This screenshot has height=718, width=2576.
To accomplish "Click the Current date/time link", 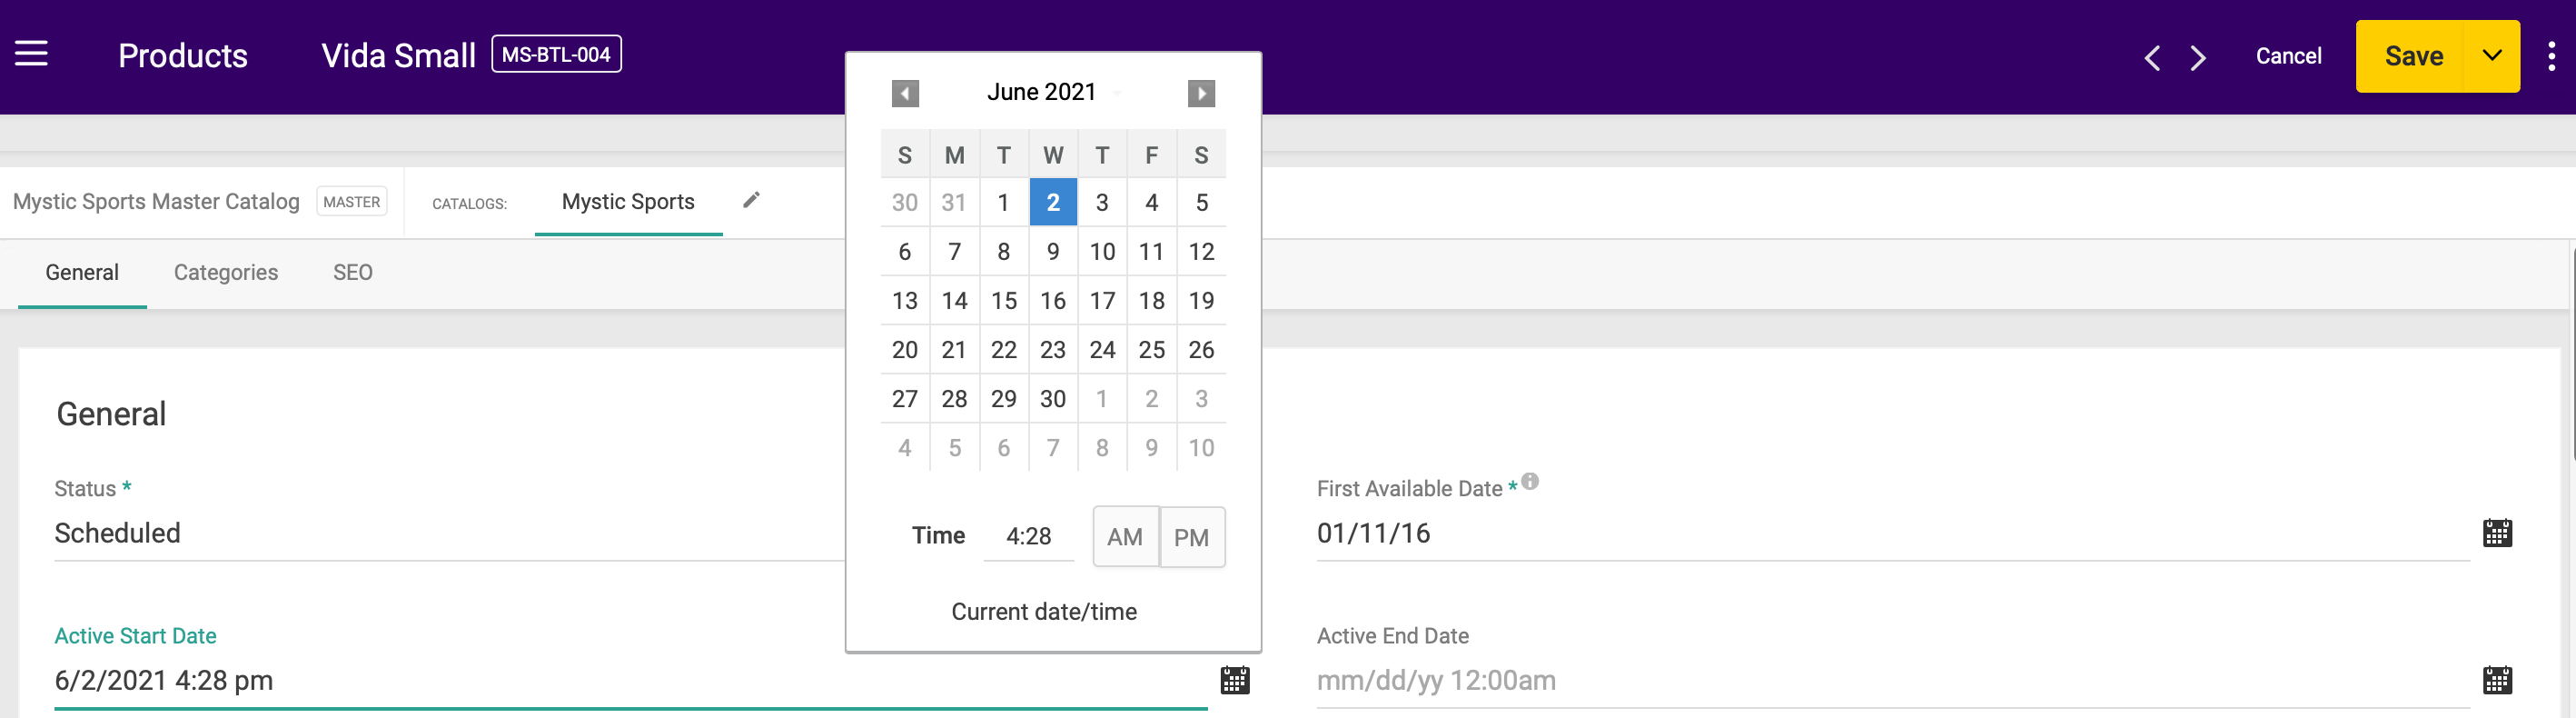I will (x=1043, y=611).
